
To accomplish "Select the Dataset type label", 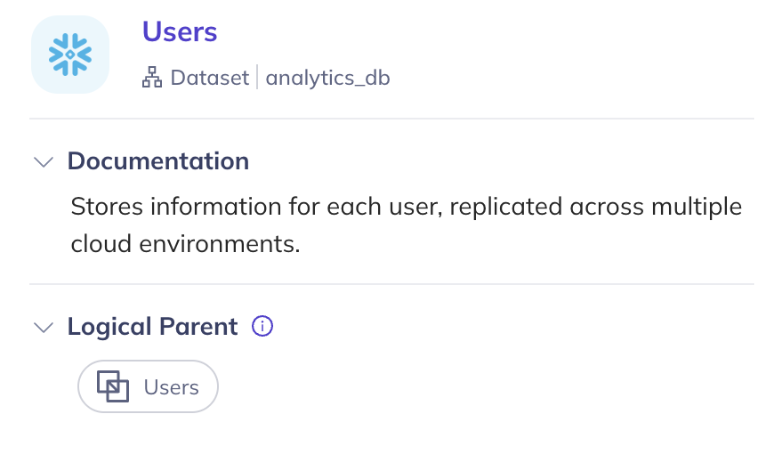I will pyautogui.click(x=209, y=78).
